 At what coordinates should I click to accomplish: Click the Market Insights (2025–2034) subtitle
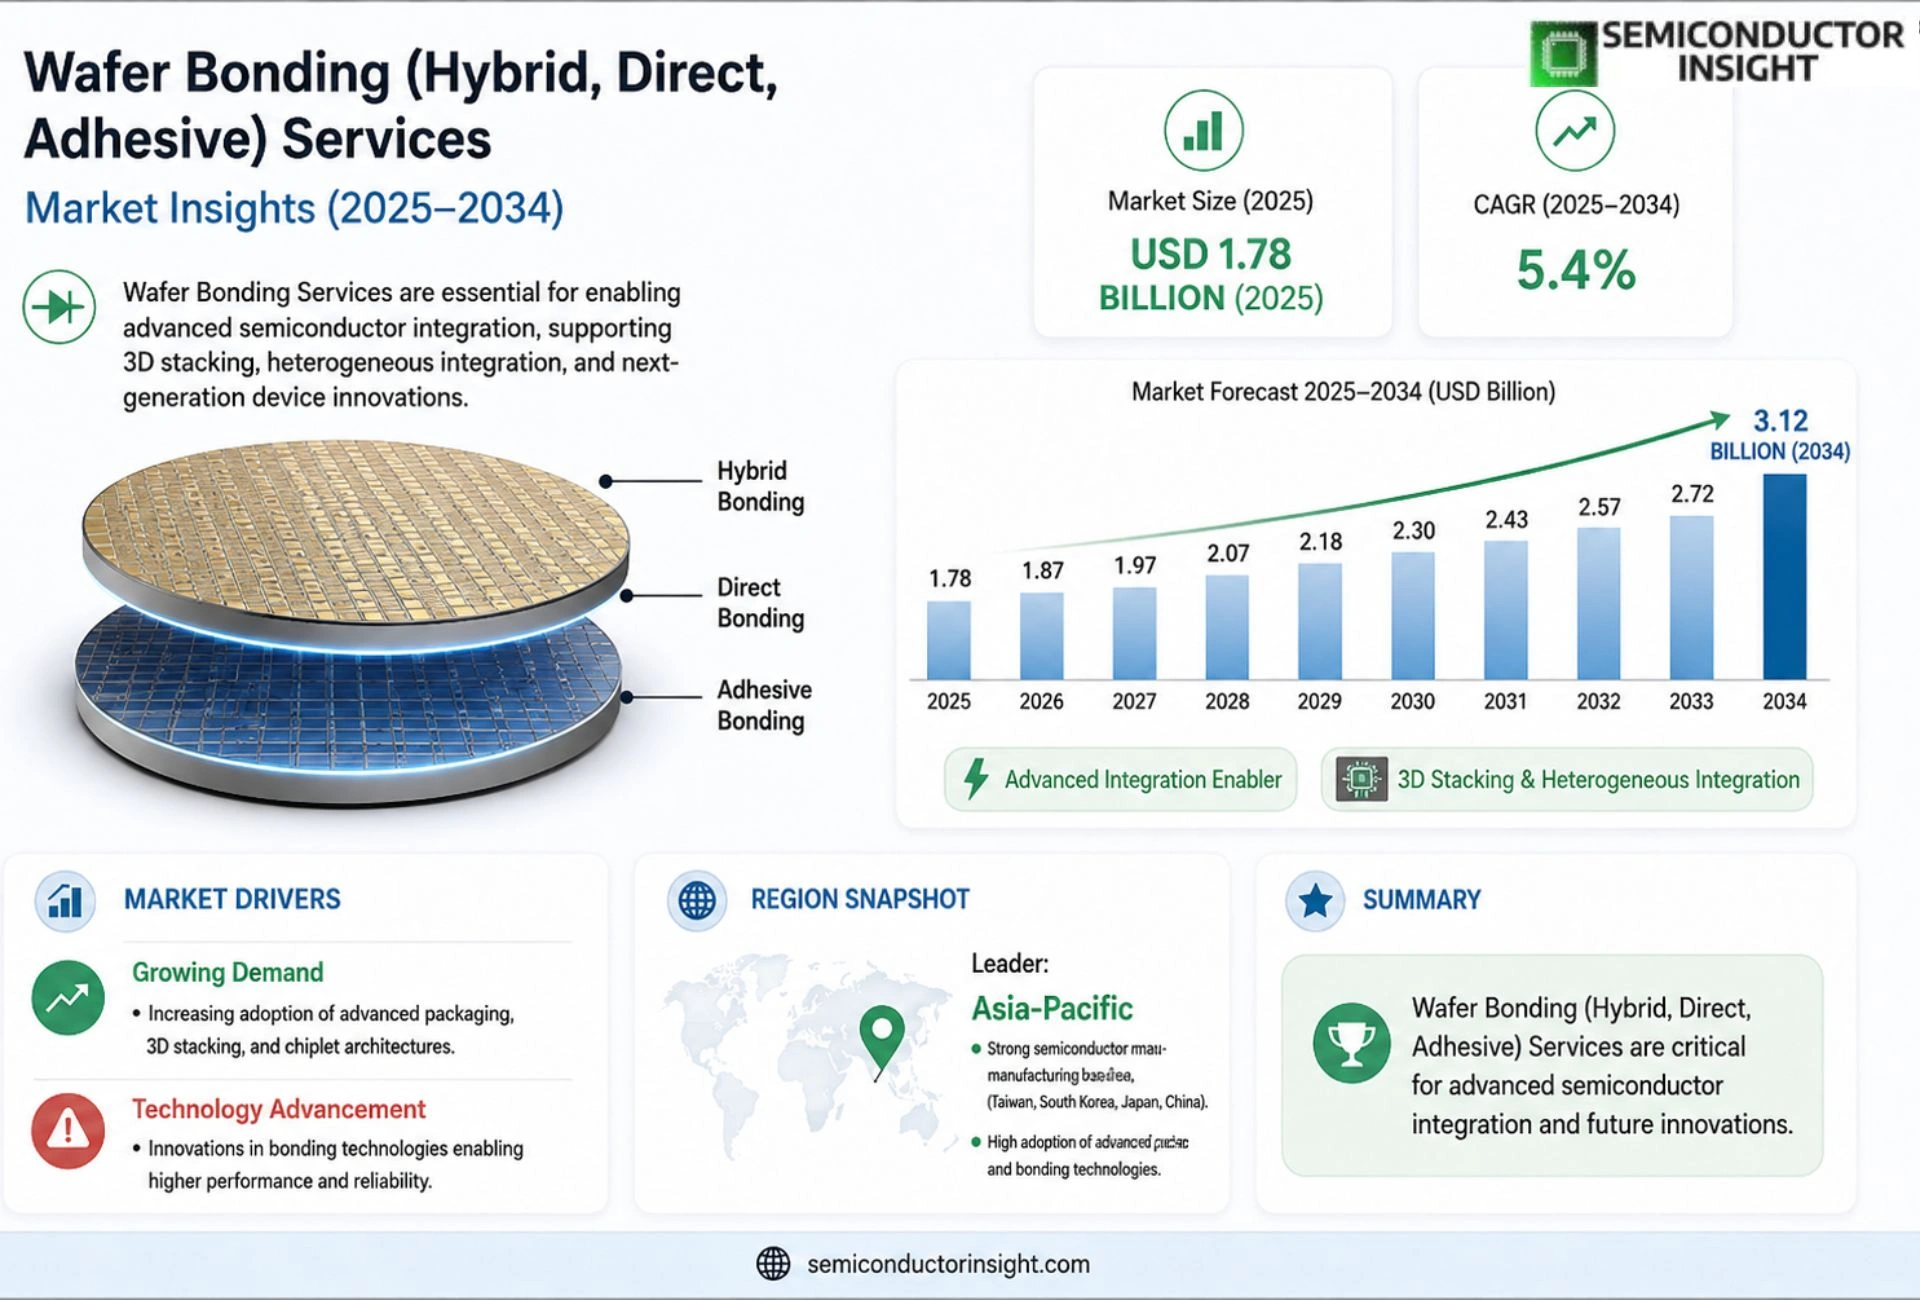294,208
